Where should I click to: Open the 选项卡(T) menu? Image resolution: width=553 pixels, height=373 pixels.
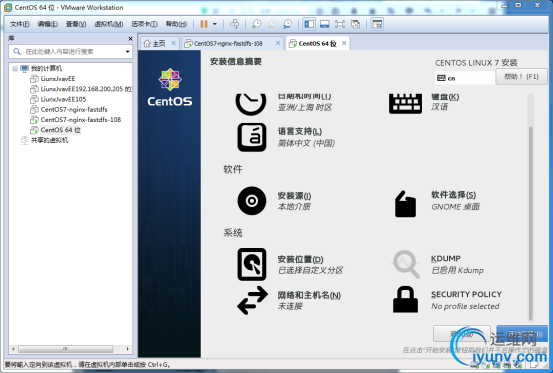point(144,24)
